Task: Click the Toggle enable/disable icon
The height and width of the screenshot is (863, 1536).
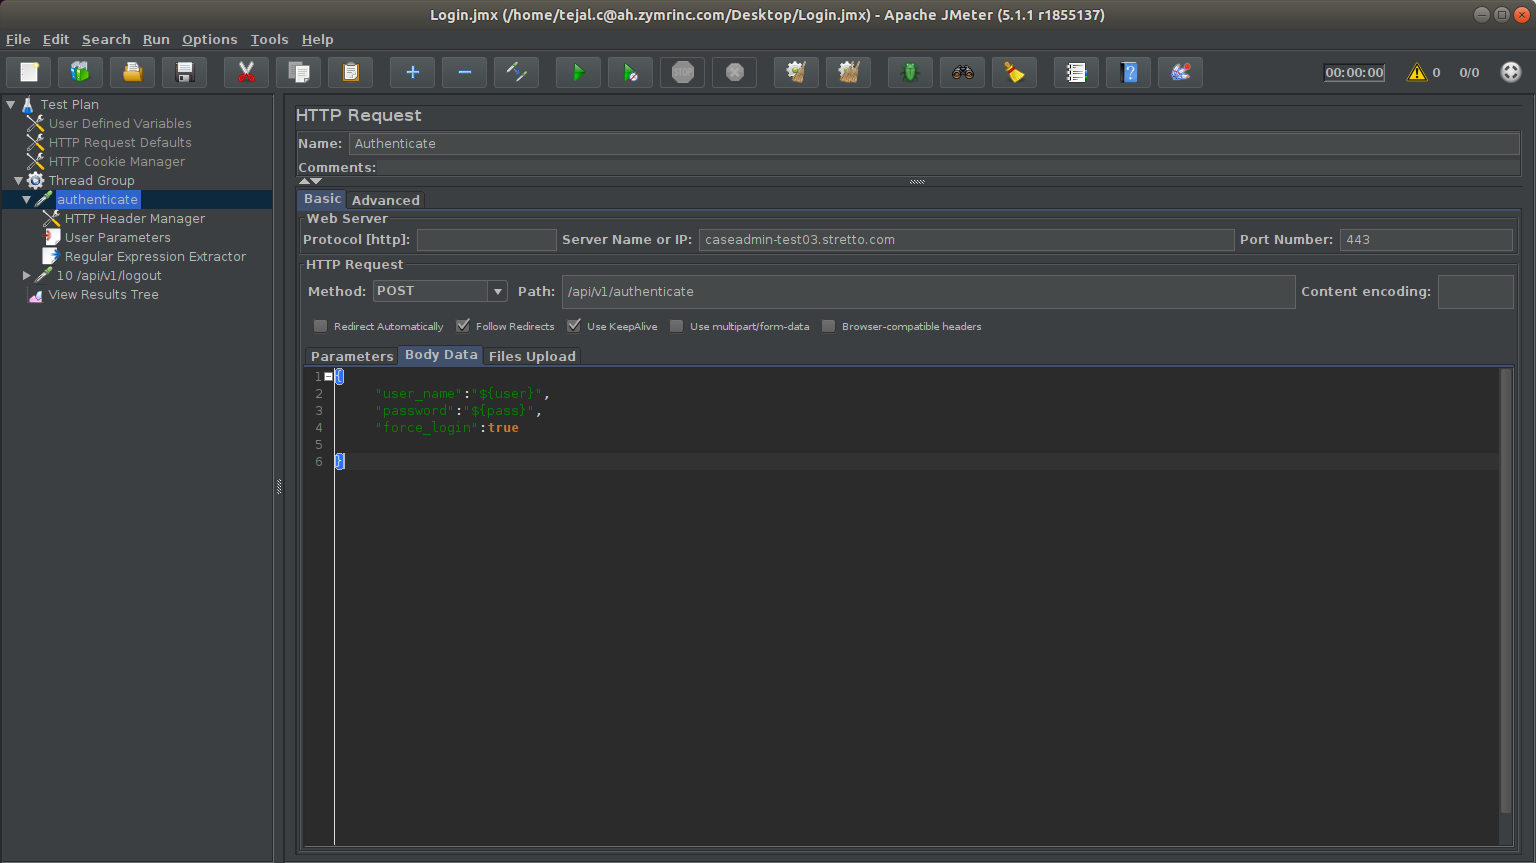Action: 516,72
